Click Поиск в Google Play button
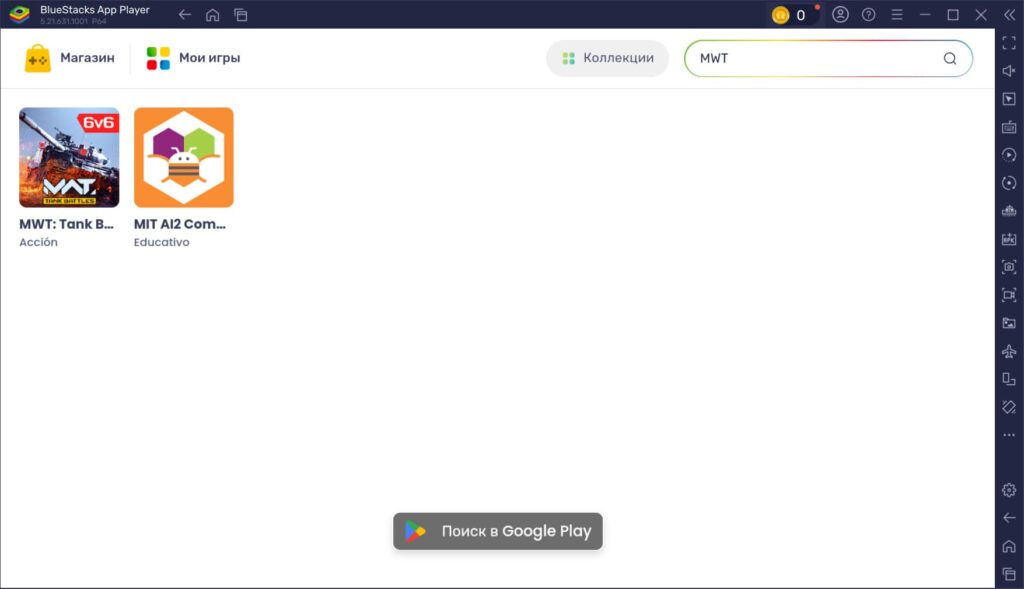This screenshot has width=1024, height=589. click(x=498, y=531)
